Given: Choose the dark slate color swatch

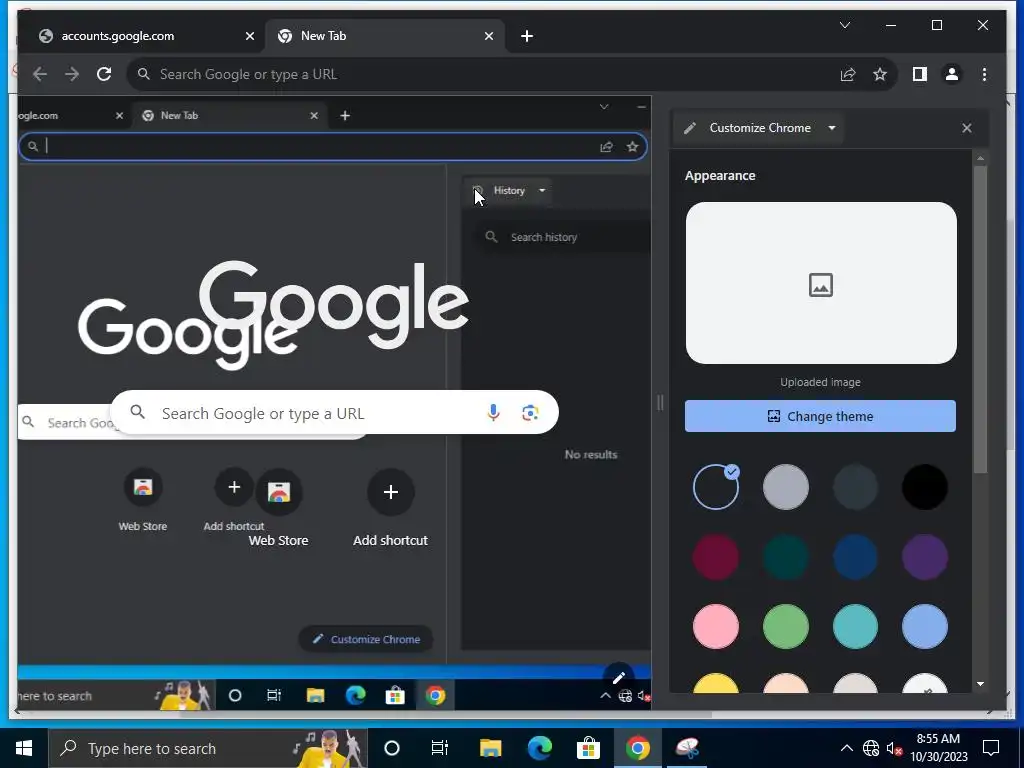Looking at the screenshot, I should point(855,487).
